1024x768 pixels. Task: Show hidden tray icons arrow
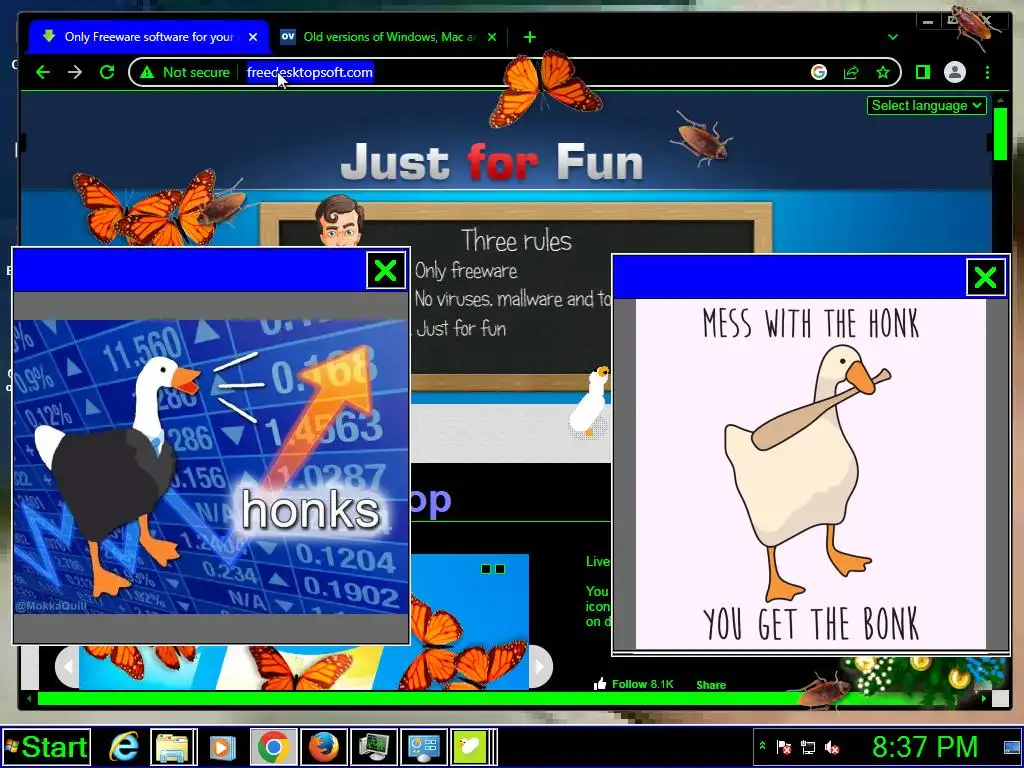pyautogui.click(x=761, y=746)
